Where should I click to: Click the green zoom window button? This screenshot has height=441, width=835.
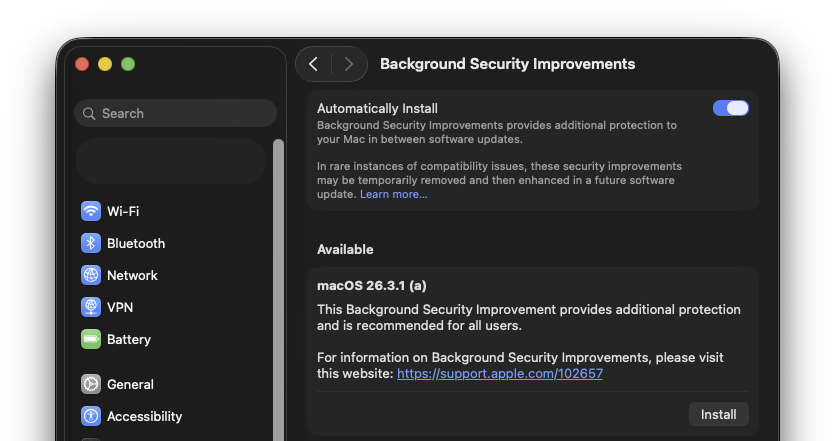coord(128,64)
